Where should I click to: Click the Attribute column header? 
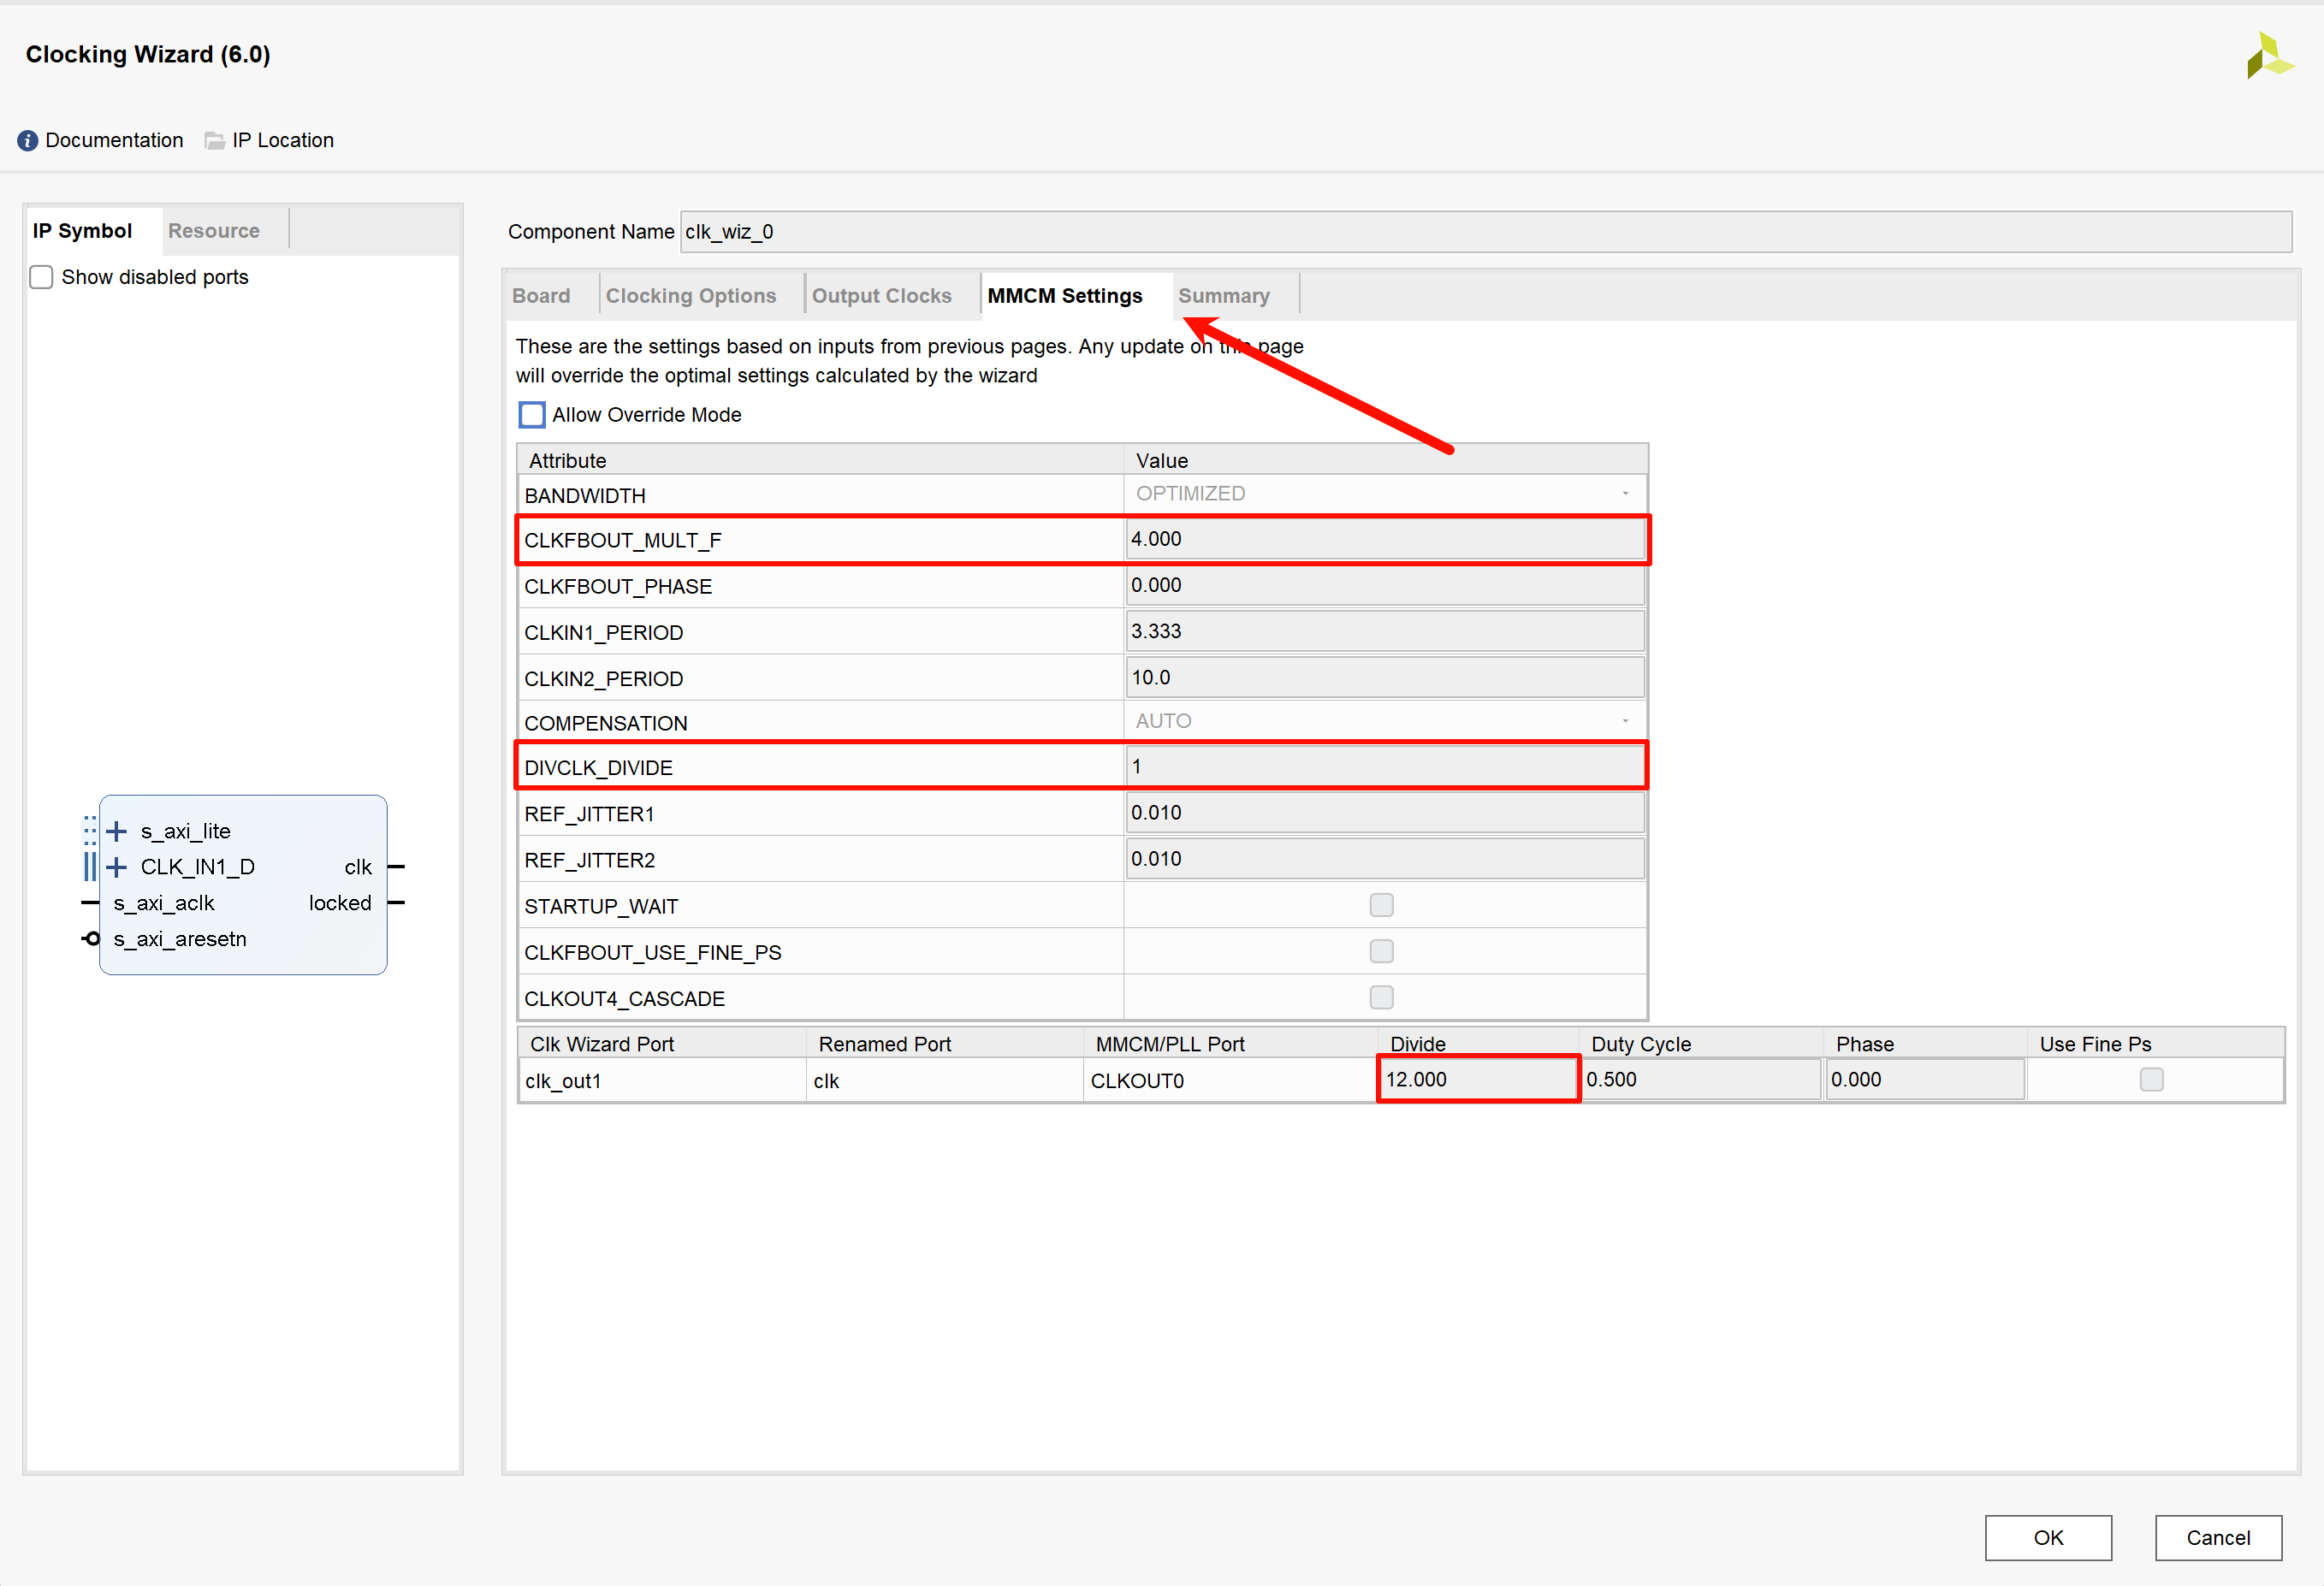pyautogui.click(x=821, y=460)
